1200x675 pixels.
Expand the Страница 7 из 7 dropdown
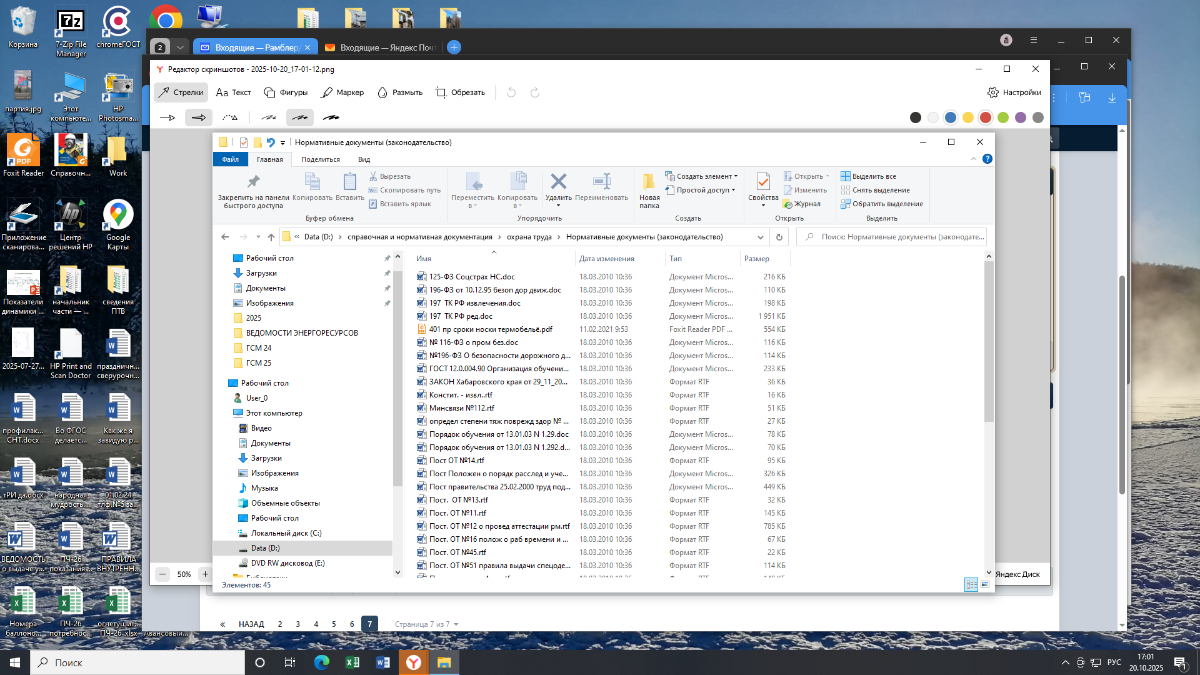point(426,623)
